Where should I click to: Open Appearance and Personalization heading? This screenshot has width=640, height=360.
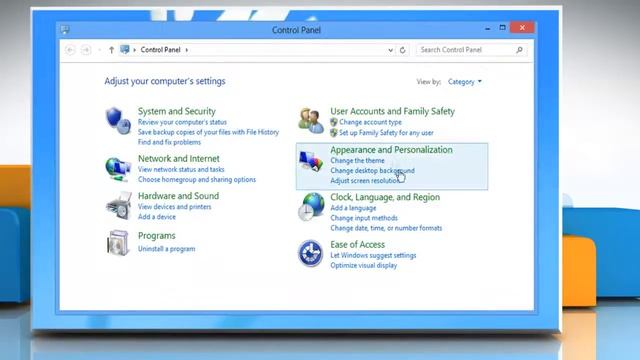tap(391, 150)
